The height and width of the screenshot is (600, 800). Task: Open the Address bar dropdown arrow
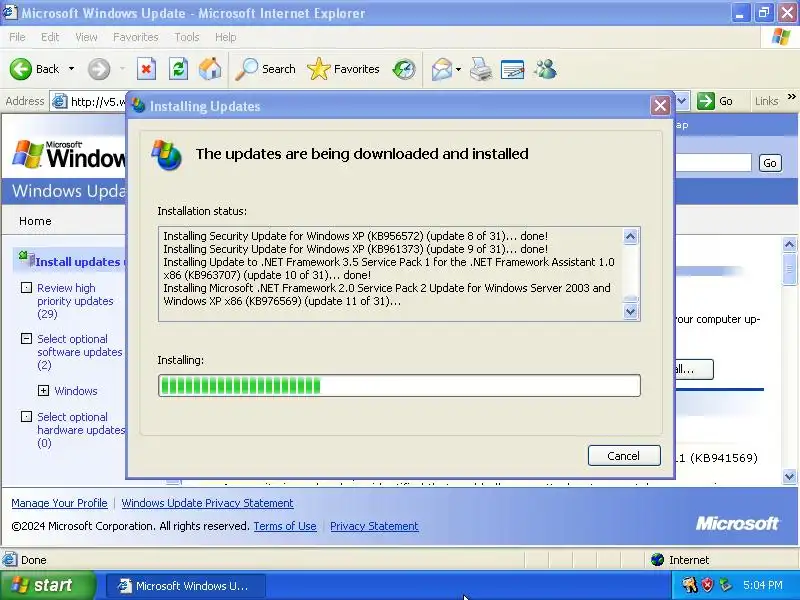coord(682,101)
